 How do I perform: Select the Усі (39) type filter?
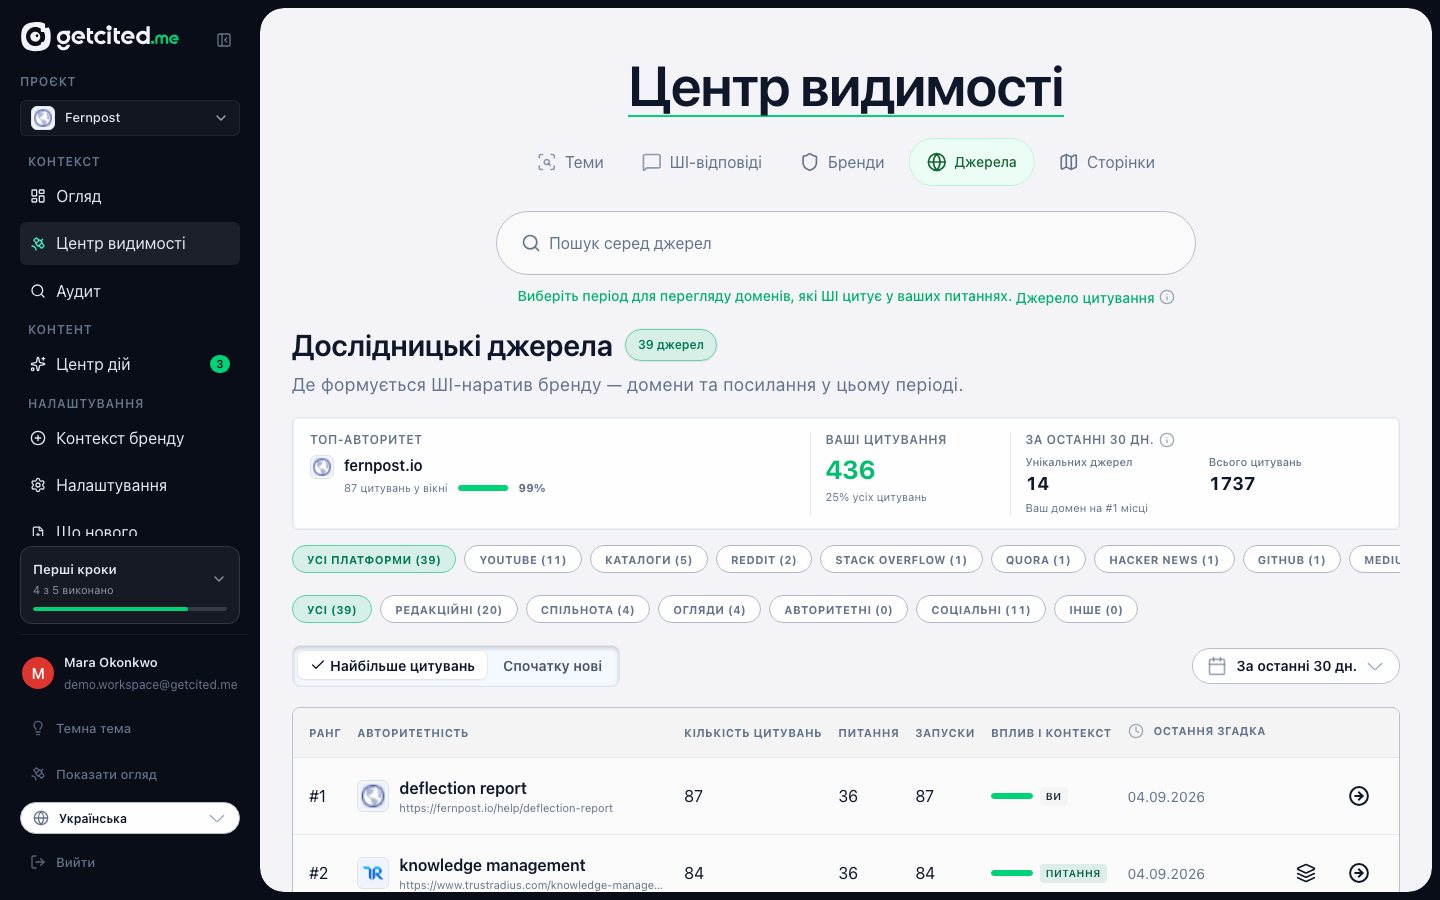click(332, 609)
